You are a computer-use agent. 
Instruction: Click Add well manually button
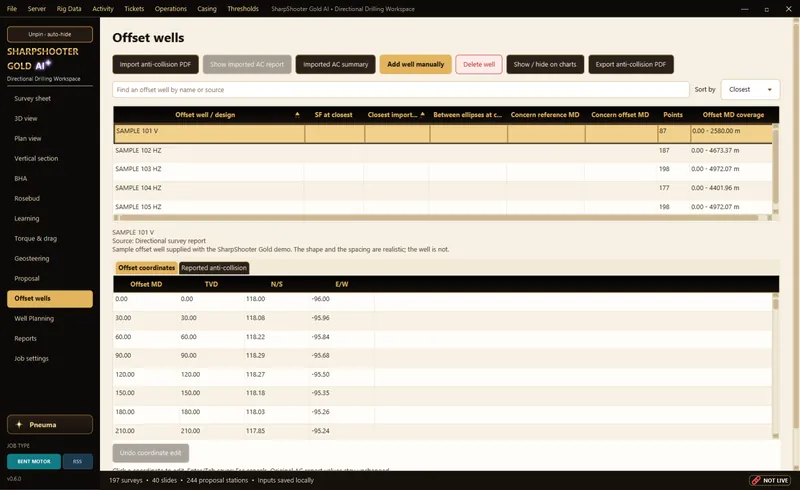[415, 64]
